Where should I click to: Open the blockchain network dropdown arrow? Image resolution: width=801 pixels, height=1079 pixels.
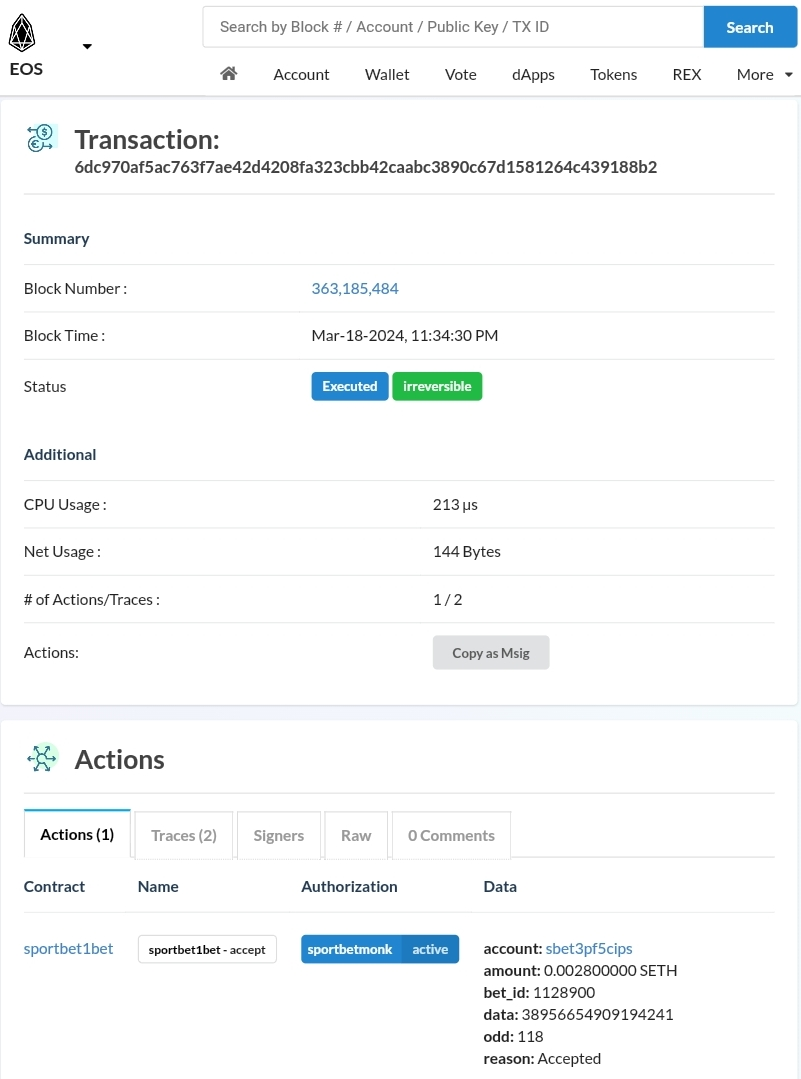coord(87,46)
